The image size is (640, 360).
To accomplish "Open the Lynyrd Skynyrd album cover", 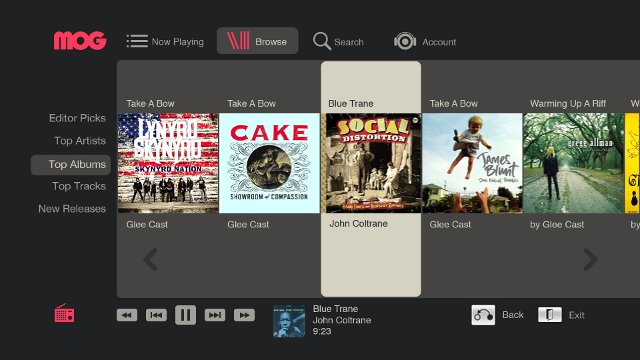I will click(168, 163).
